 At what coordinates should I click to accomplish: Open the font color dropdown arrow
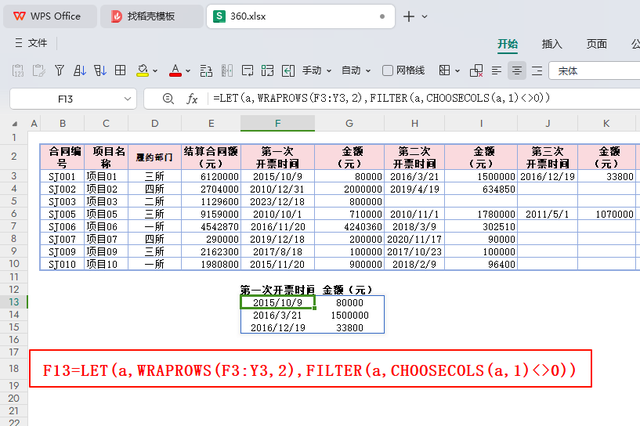click(188, 71)
